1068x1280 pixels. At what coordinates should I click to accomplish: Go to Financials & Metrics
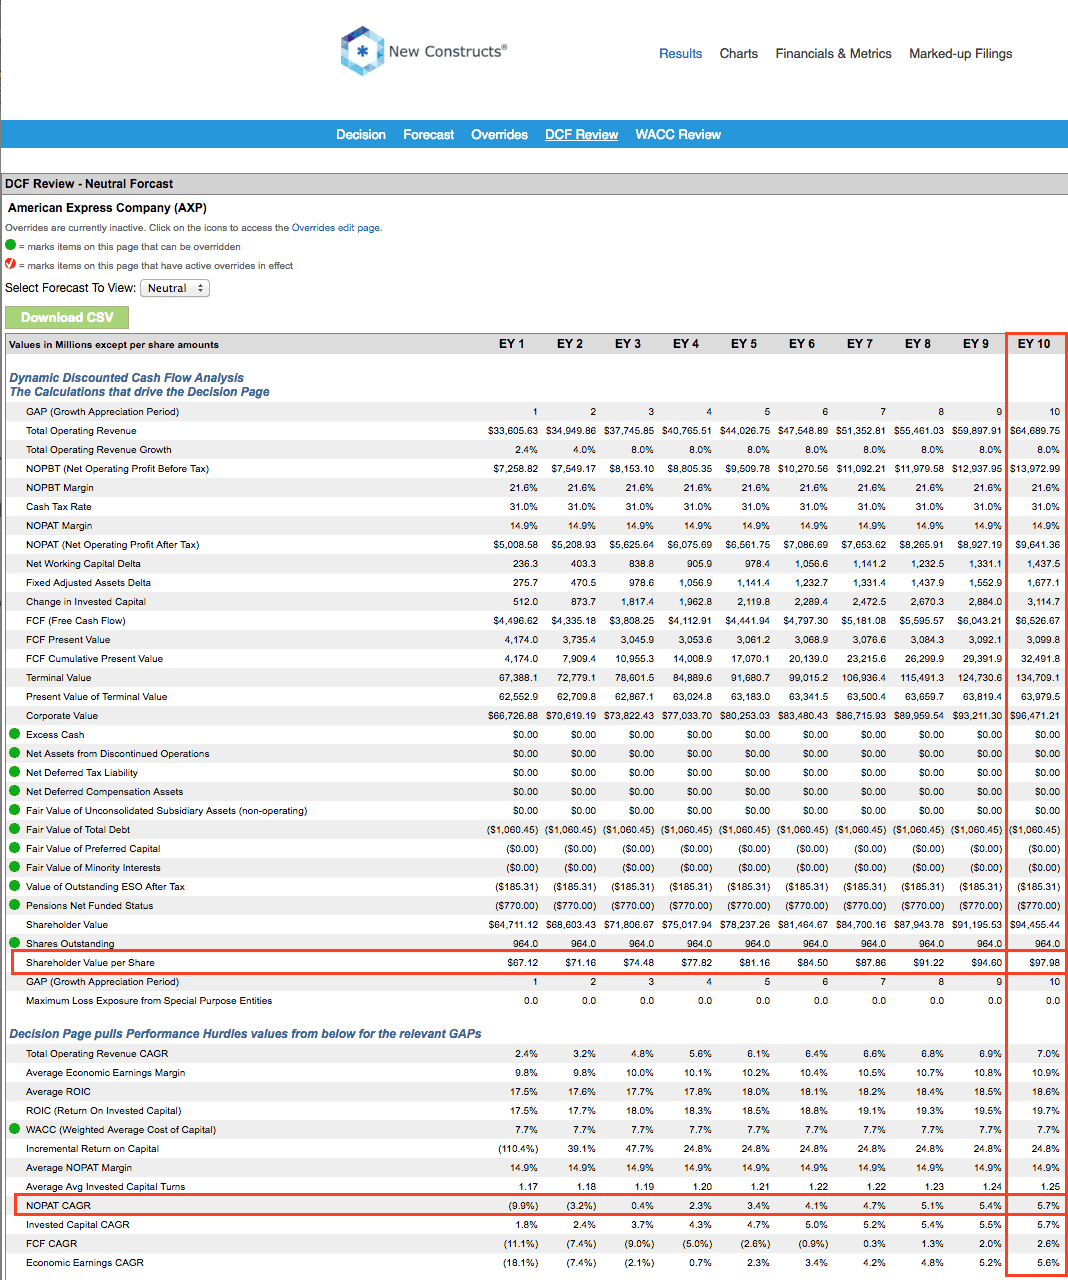(x=833, y=54)
